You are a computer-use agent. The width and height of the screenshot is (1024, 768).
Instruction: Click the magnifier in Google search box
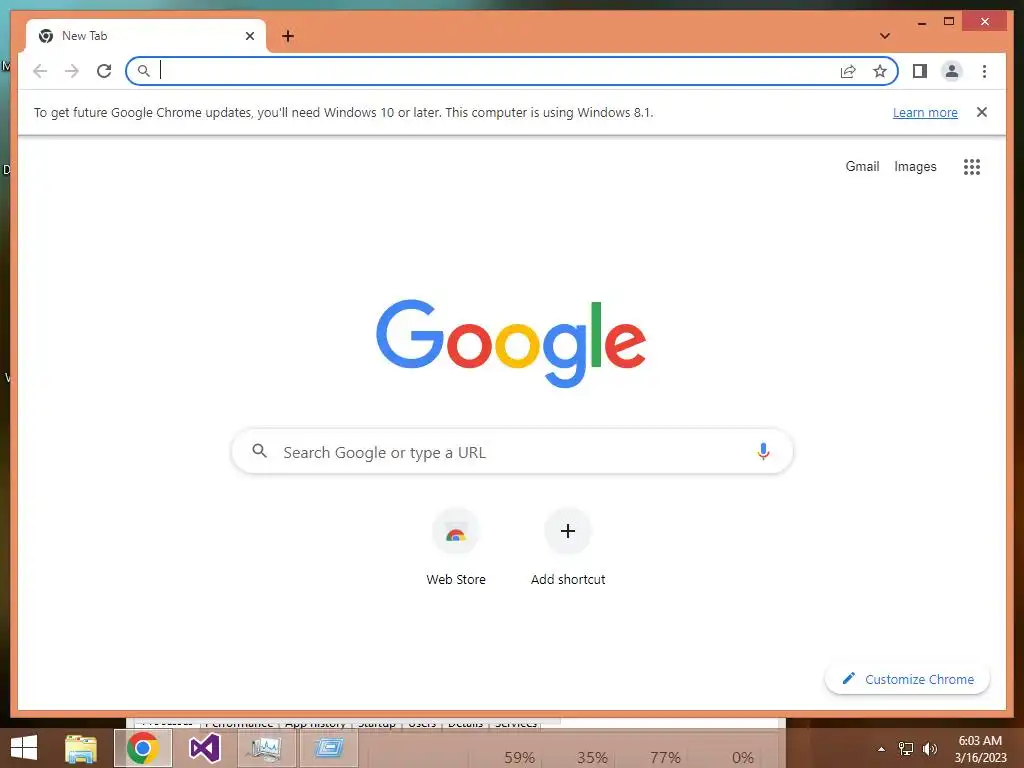(259, 451)
